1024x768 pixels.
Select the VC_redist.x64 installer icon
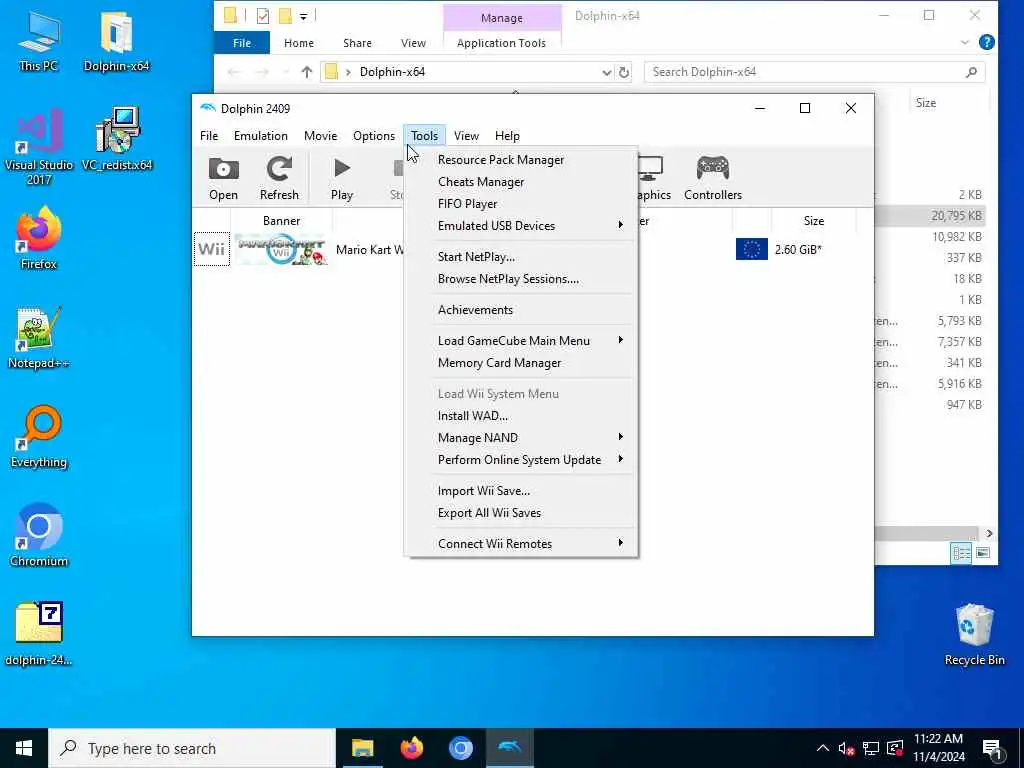pyautogui.click(x=117, y=139)
